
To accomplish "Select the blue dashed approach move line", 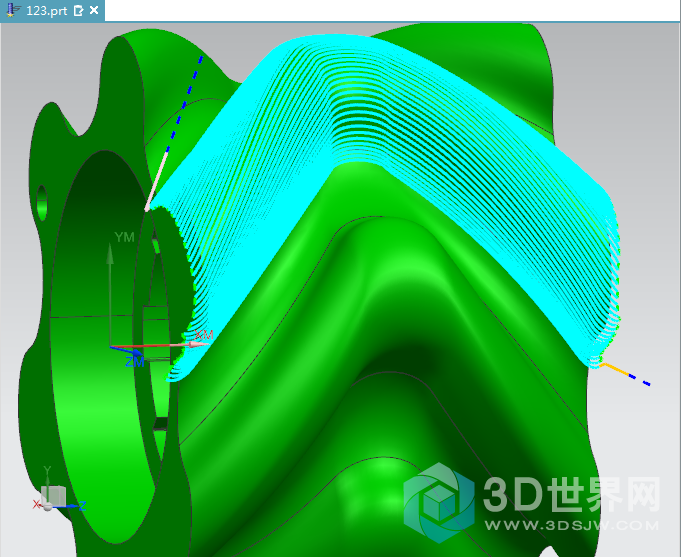I will click(184, 104).
